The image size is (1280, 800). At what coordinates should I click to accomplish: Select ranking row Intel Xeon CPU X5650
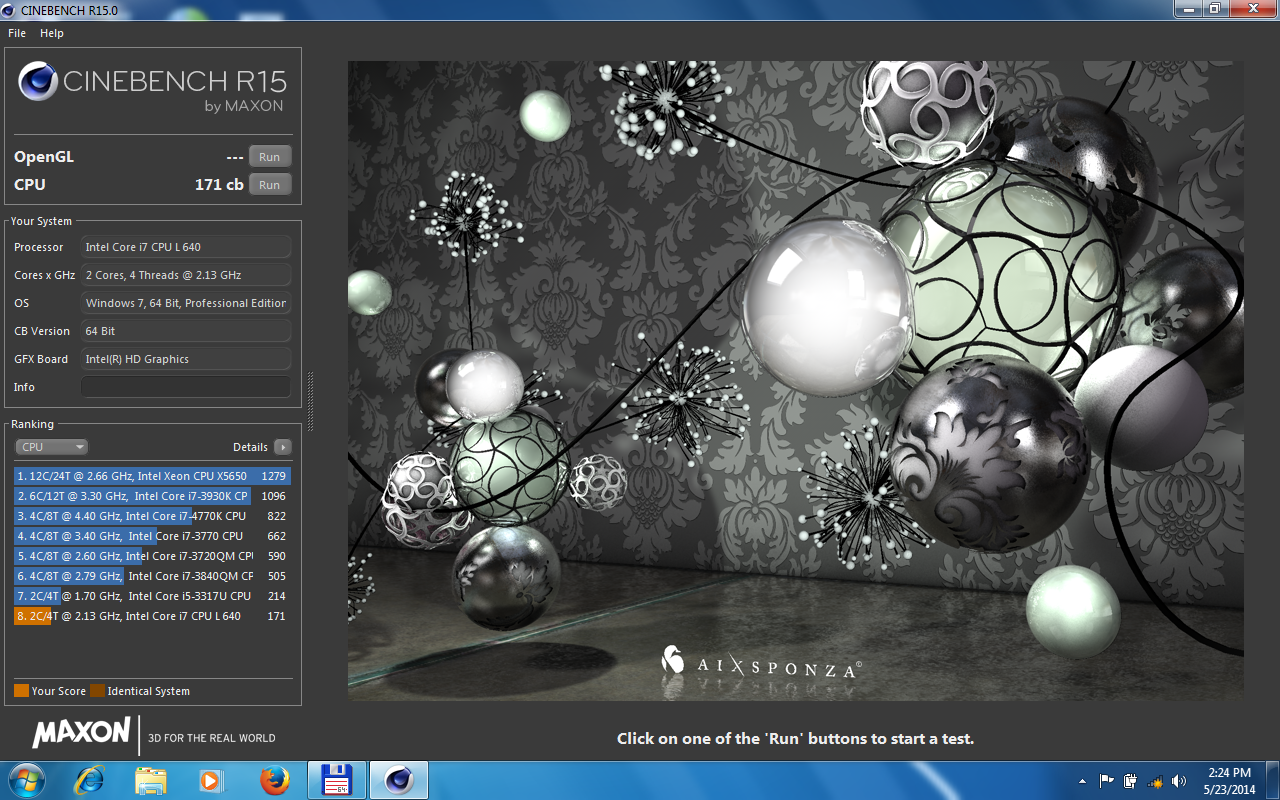click(152, 476)
